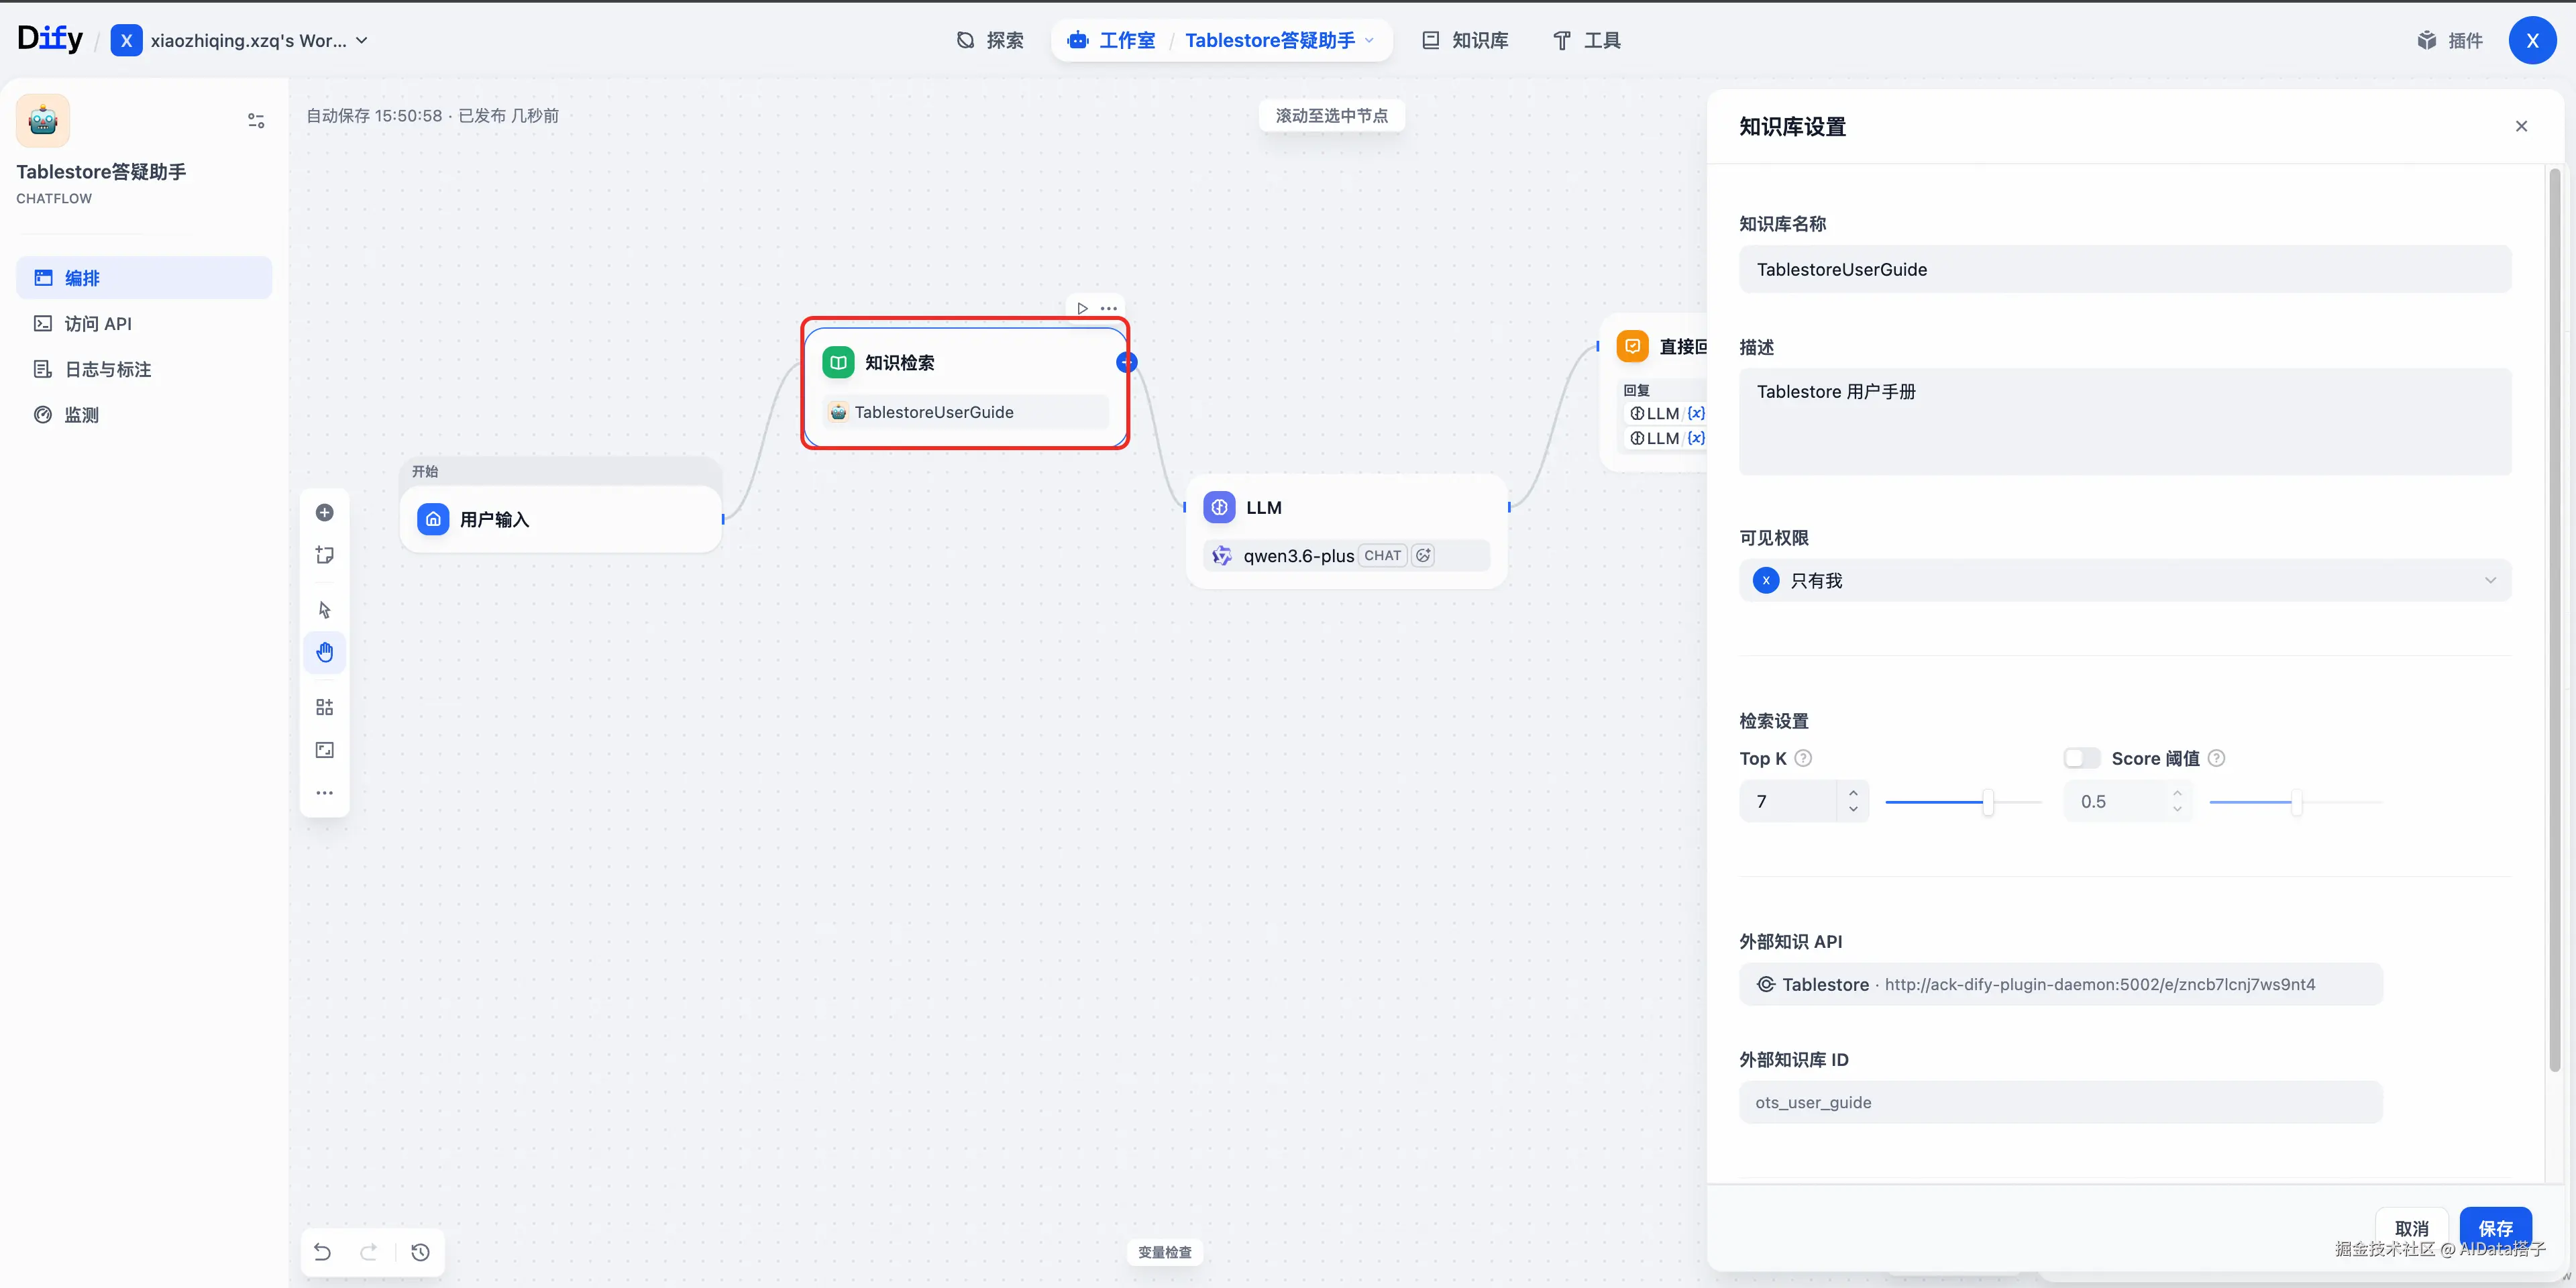Select the hand pan mode tool
Image resolution: width=2576 pixels, height=1288 pixels.
coord(325,653)
